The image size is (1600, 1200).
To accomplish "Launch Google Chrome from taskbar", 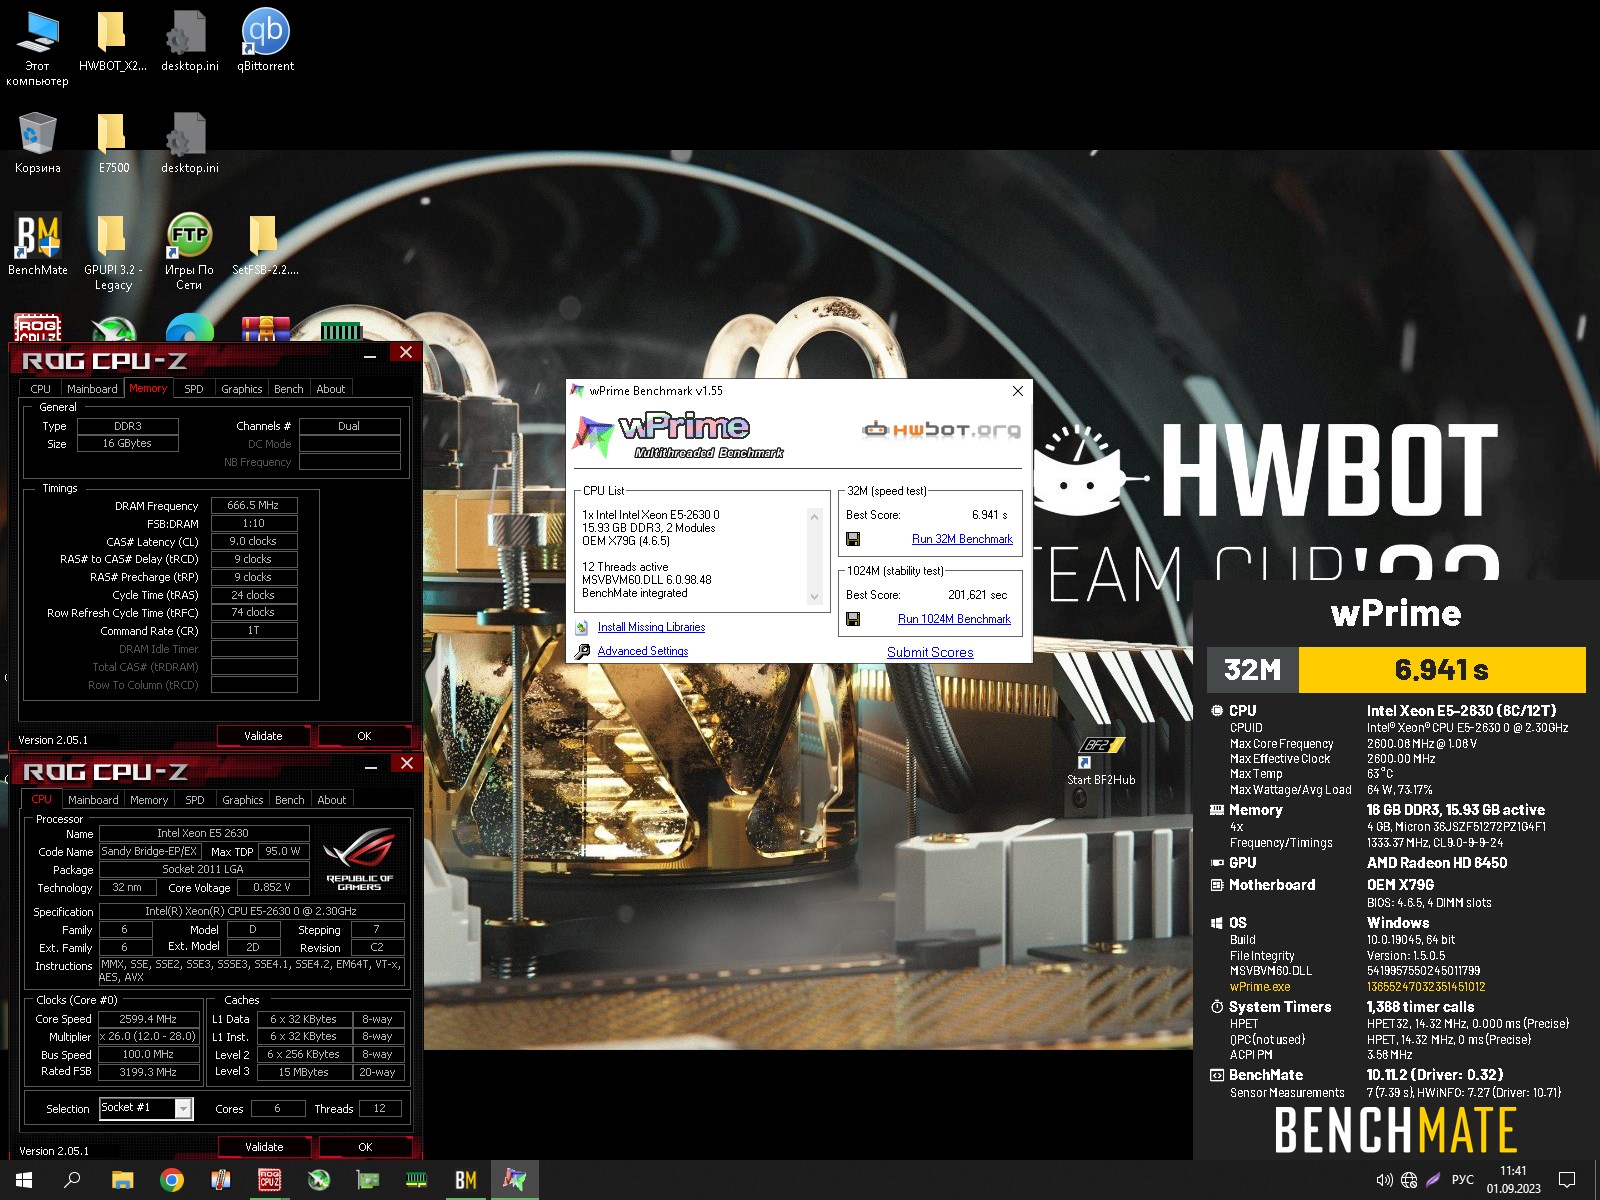I will (172, 1180).
